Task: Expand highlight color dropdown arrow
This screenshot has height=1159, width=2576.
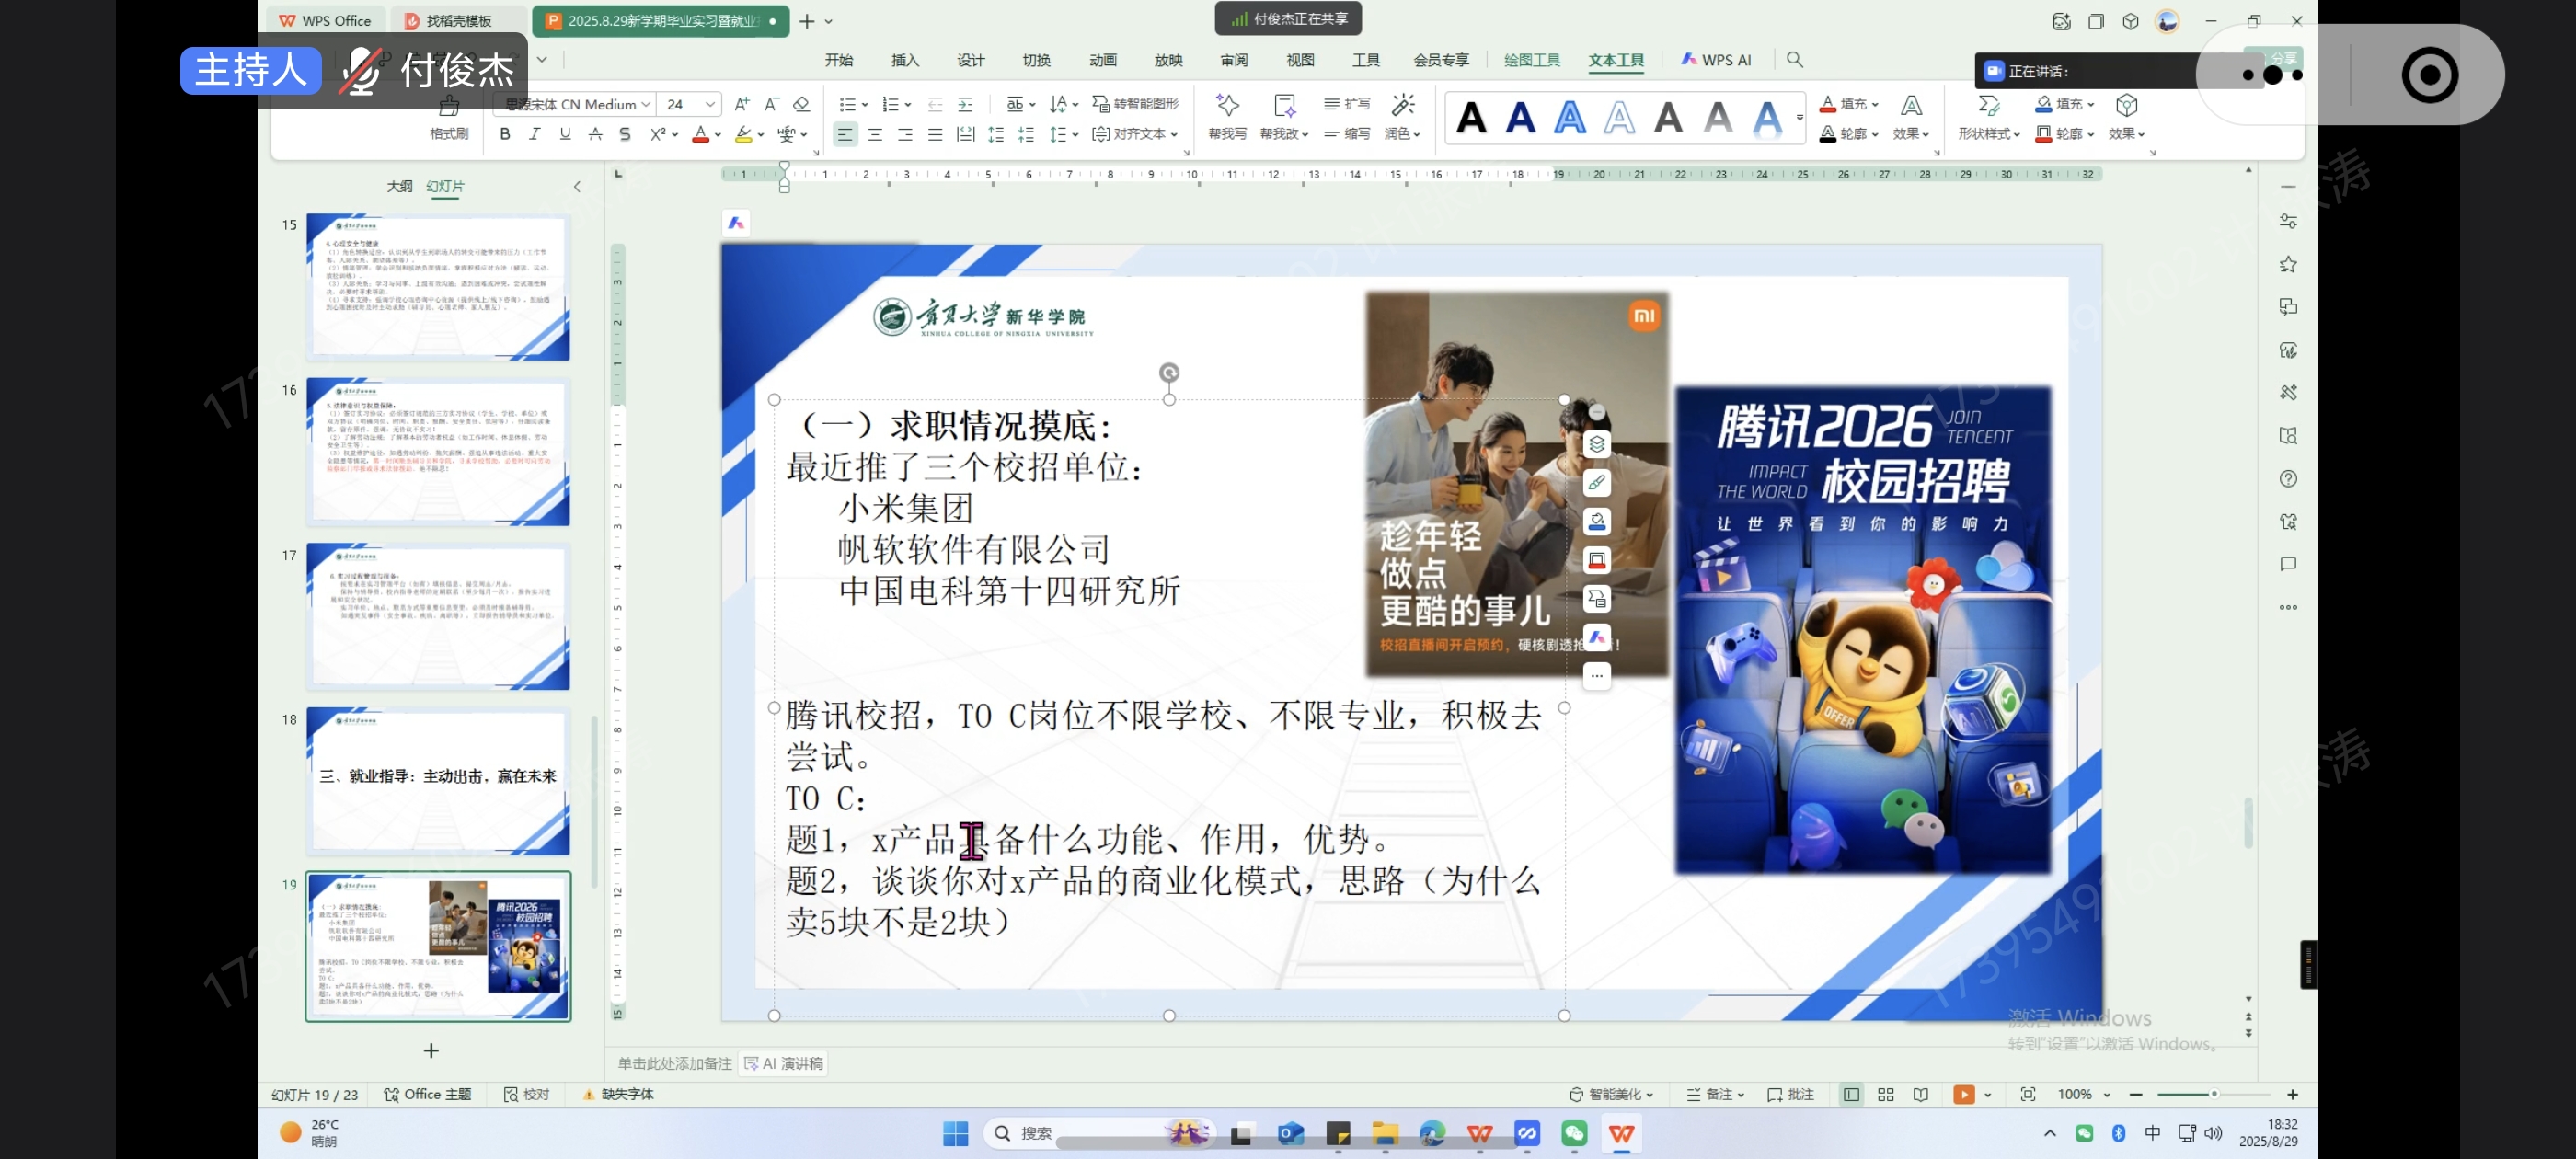Action: (x=761, y=135)
